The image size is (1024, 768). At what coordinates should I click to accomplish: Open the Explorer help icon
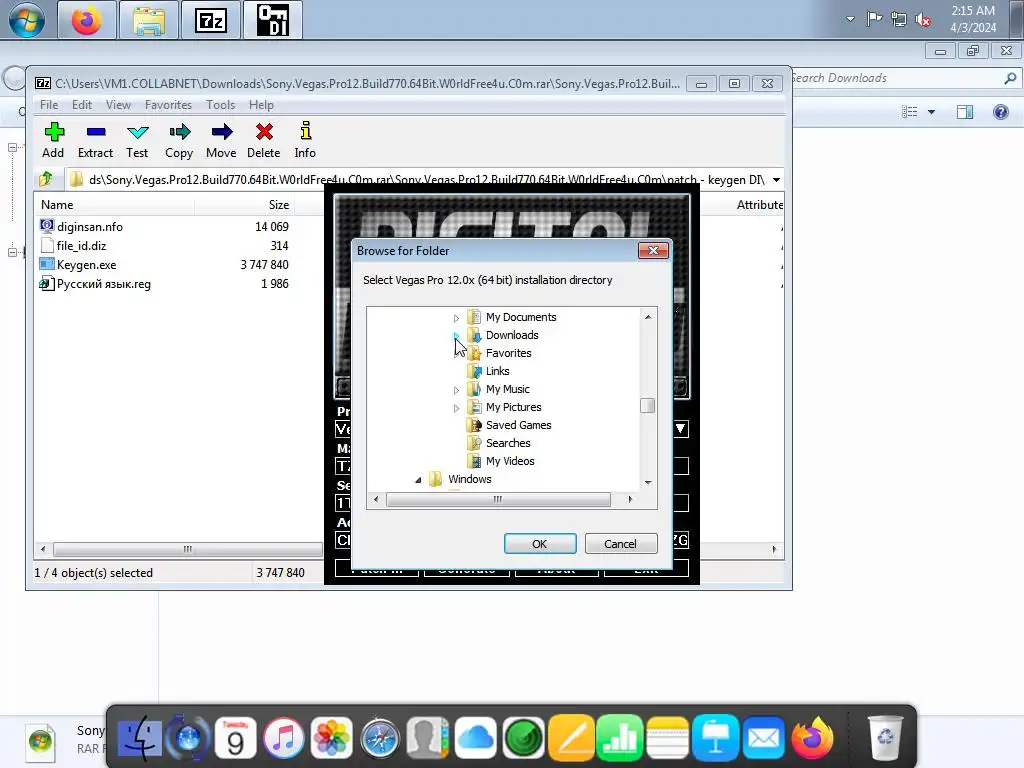[1000, 112]
